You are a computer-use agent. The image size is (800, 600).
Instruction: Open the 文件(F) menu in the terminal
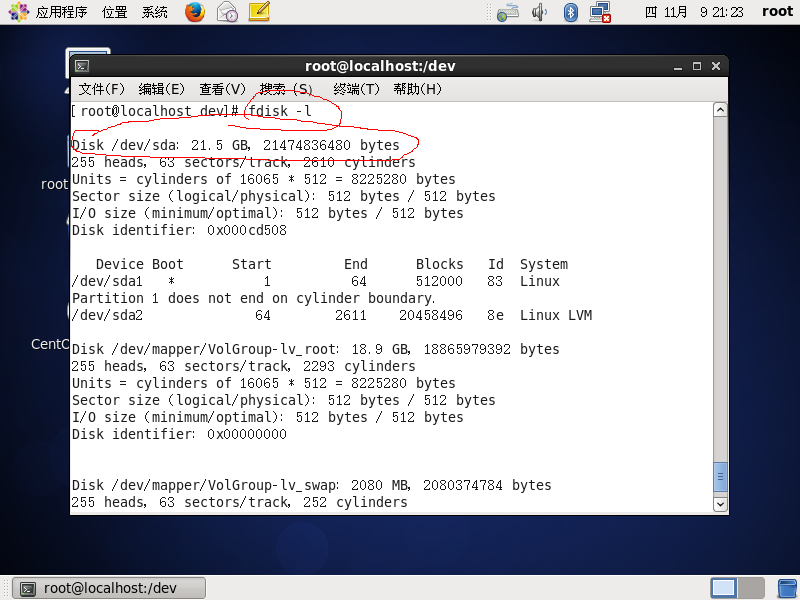click(101, 89)
